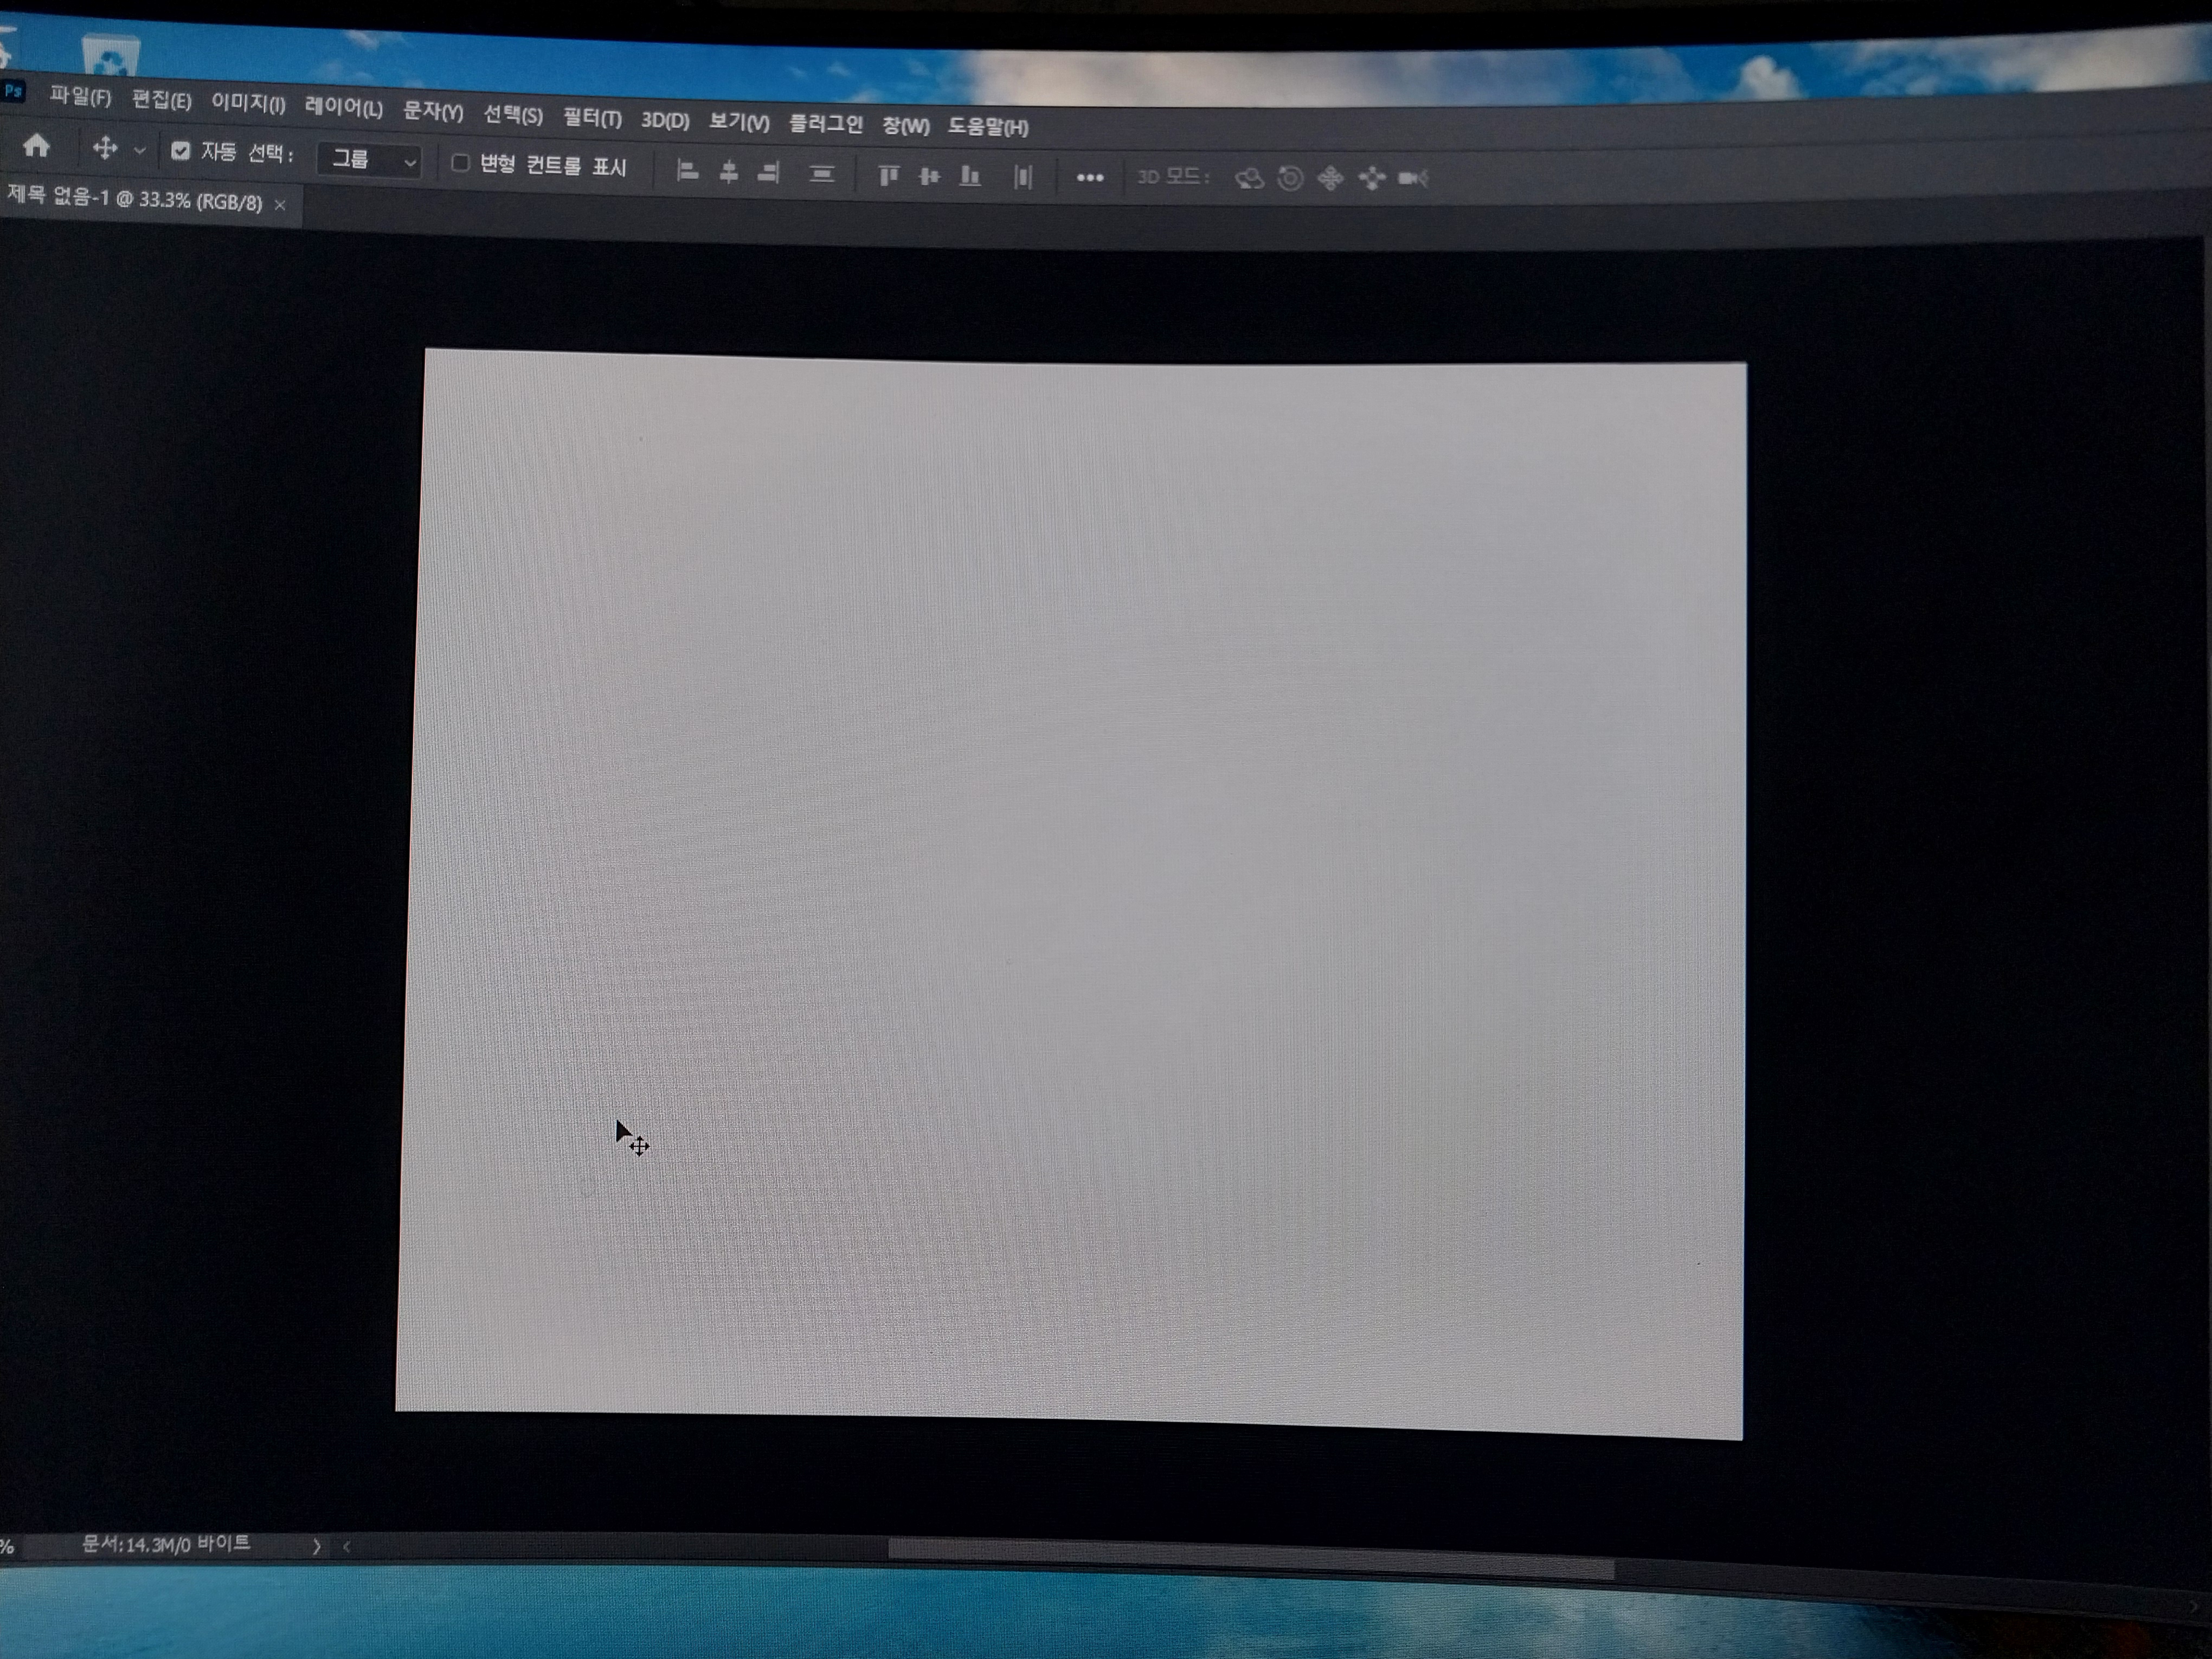Screen dimensions: 2212x1659
Task: Click the align left edges icon
Action: 687,171
